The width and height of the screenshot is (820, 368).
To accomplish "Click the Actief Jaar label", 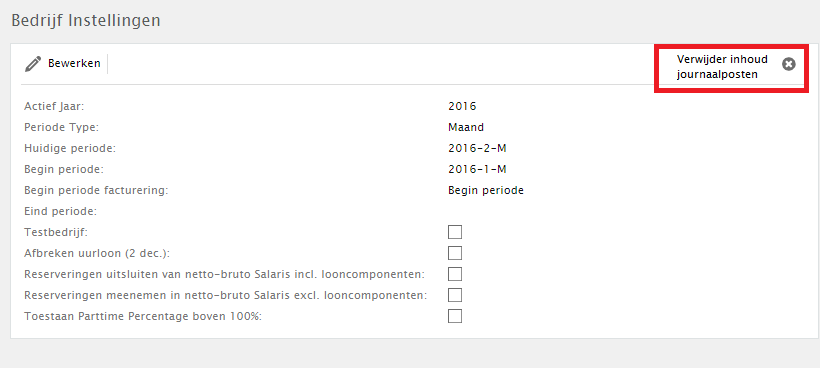I will click(54, 106).
